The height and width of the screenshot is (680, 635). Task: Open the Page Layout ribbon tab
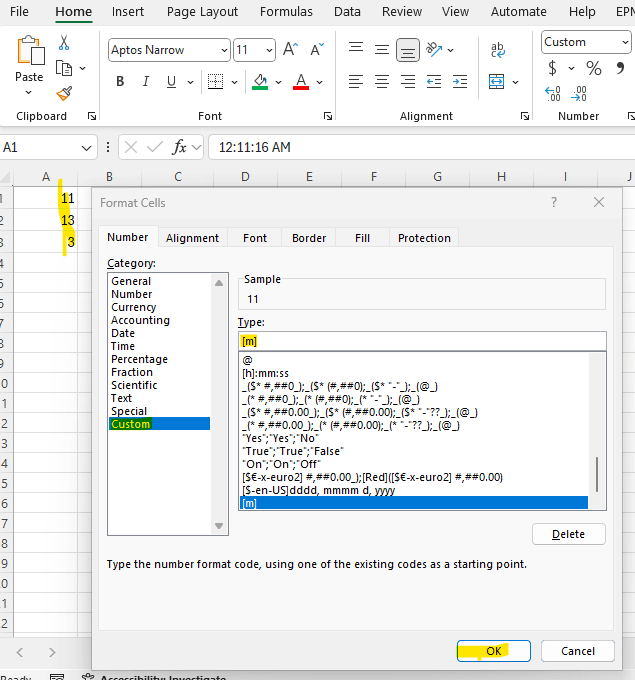(202, 12)
